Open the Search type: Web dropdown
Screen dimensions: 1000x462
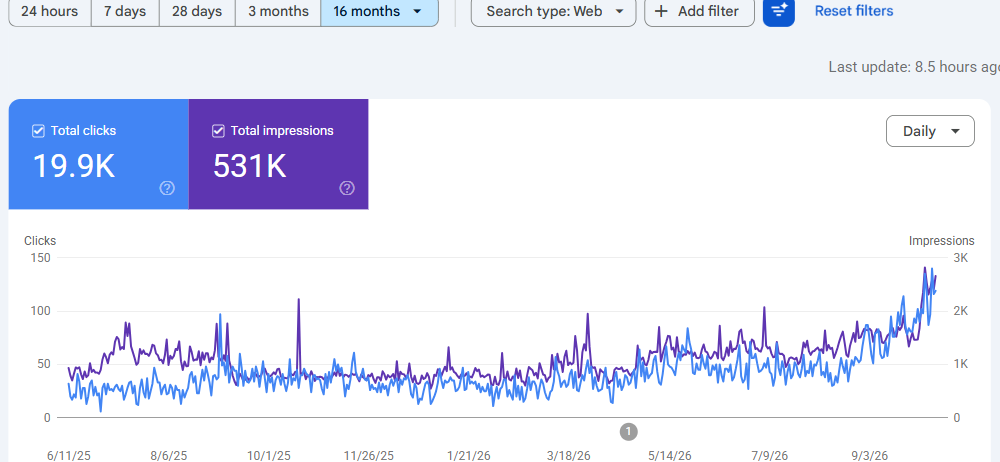point(554,11)
